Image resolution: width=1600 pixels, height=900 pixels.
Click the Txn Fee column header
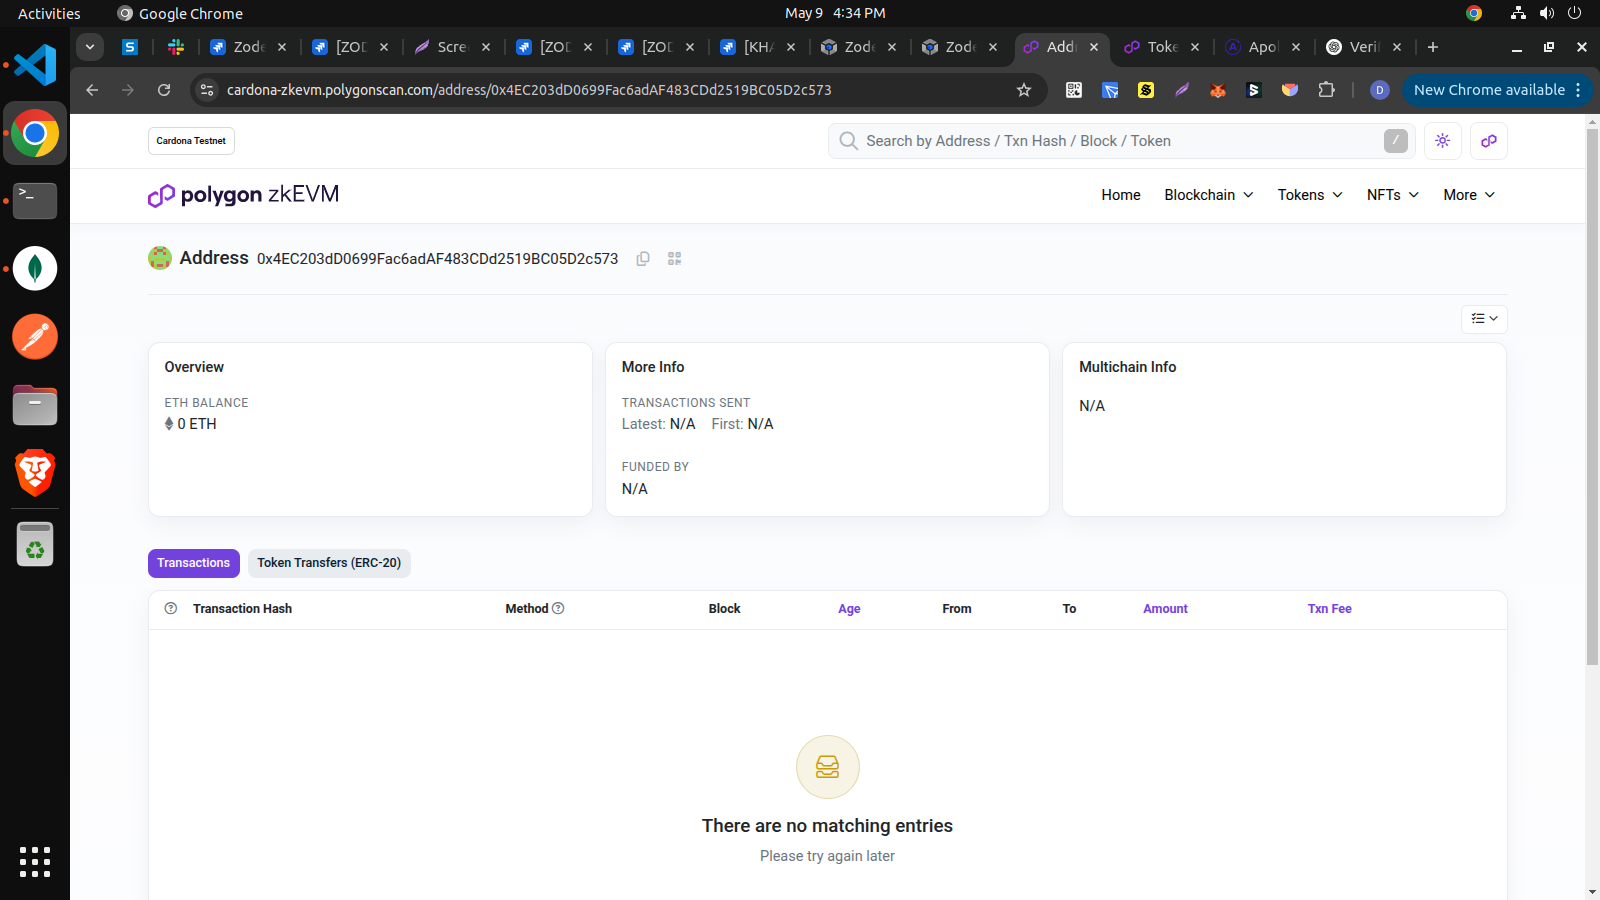tap(1329, 608)
